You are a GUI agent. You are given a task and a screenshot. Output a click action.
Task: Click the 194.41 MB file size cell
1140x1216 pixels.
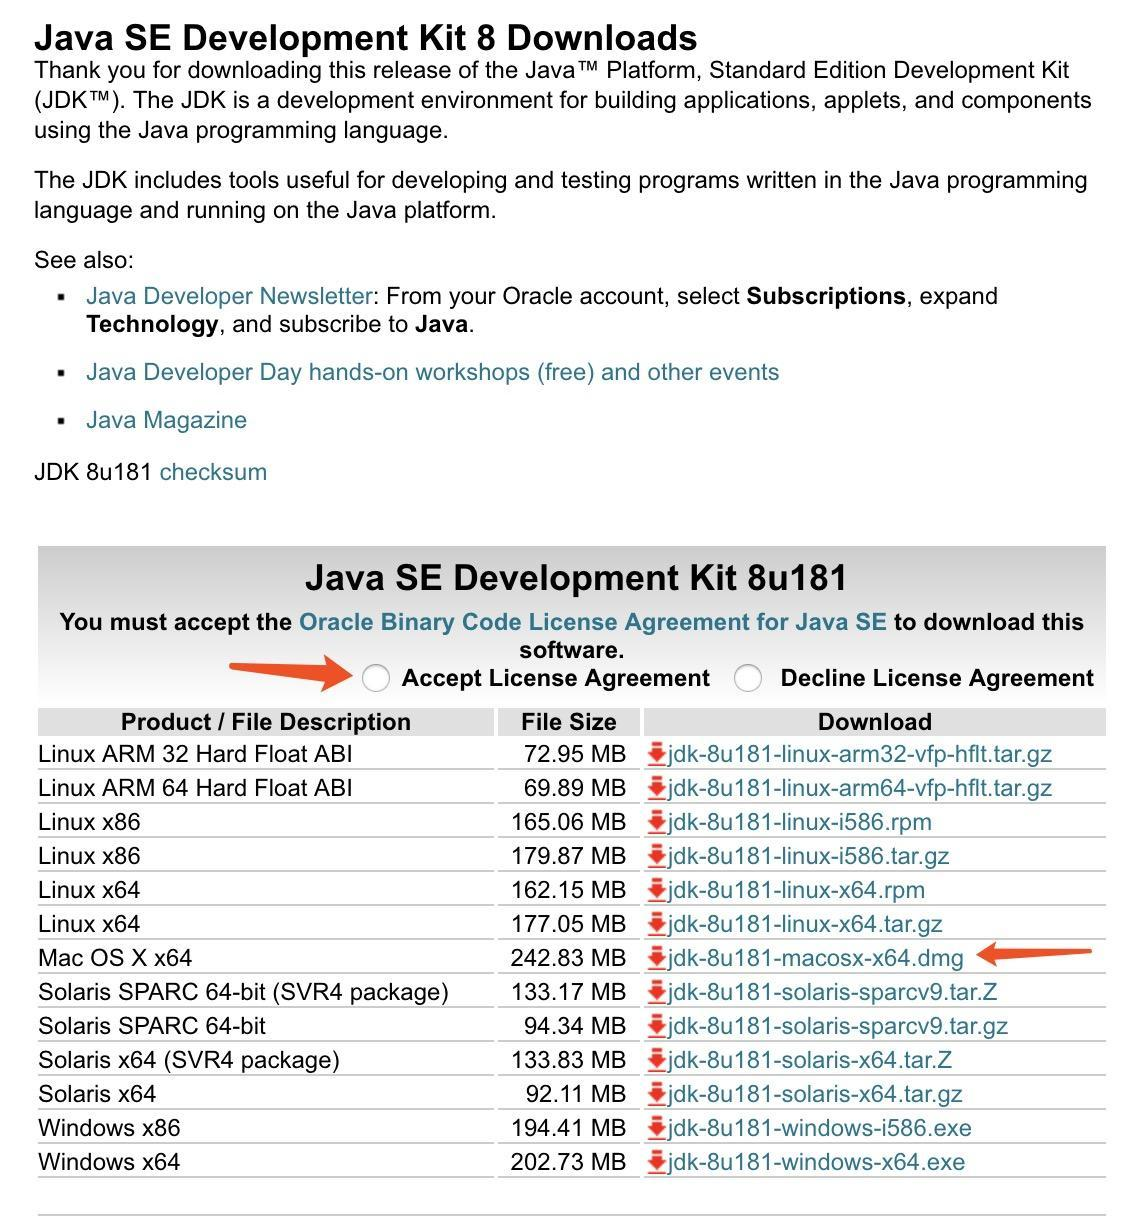click(568, 1128)
